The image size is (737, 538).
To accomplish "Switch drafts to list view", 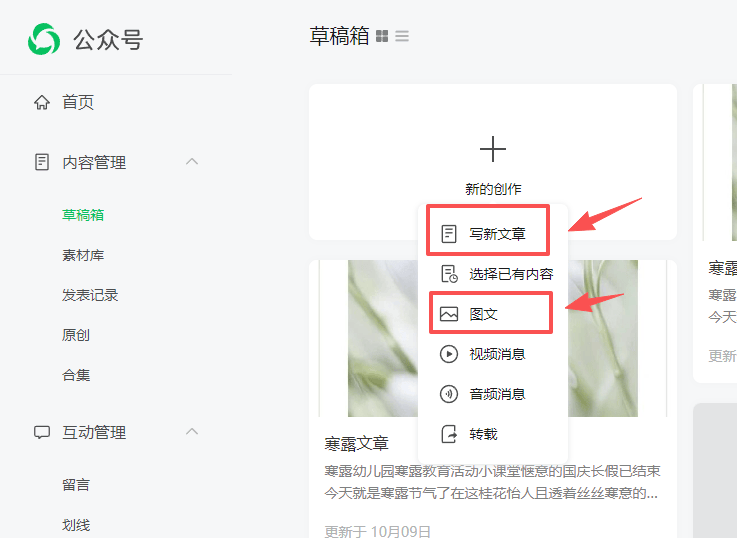I will 402,37.
